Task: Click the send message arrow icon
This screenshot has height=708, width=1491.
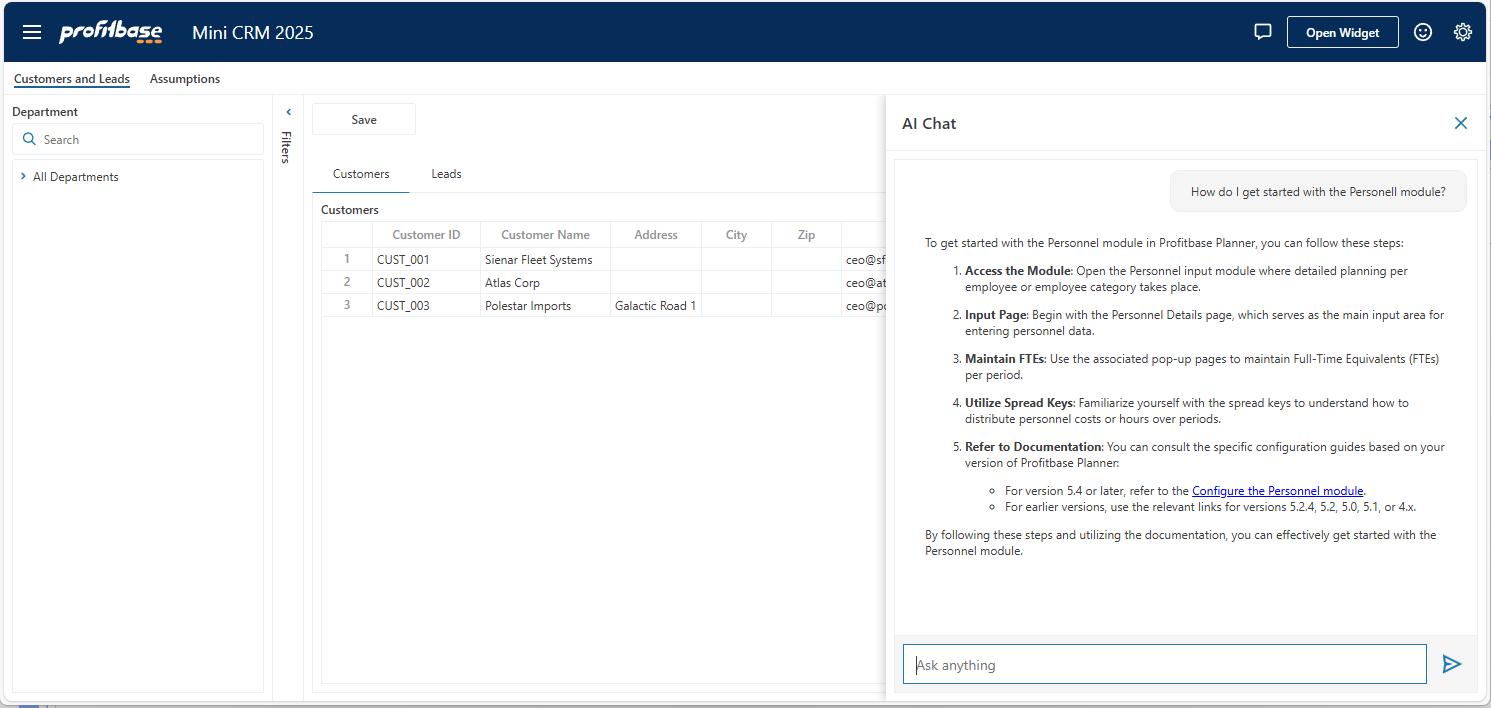Action: pos(1452,664)
